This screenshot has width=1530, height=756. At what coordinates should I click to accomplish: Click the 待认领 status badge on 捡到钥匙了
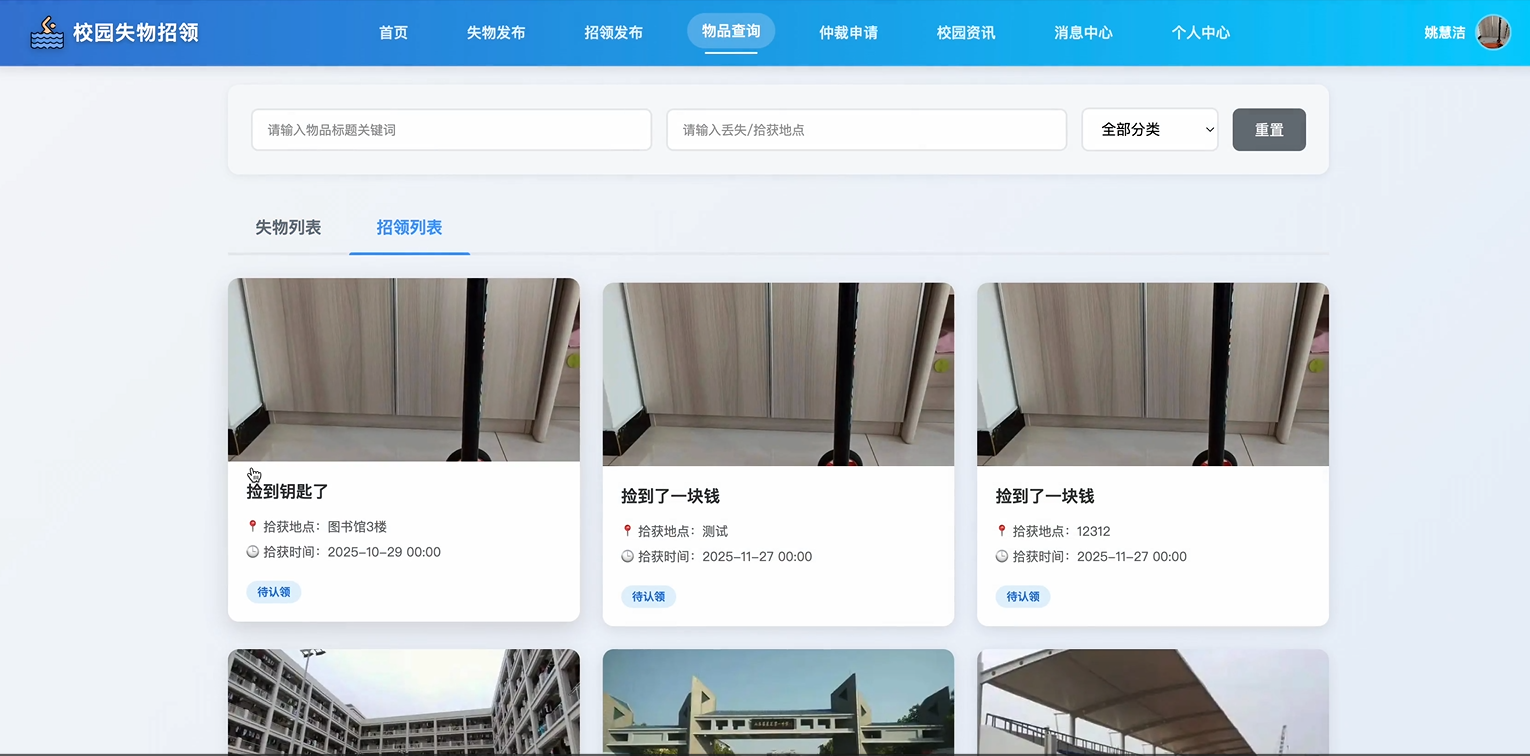coord(273,592)
